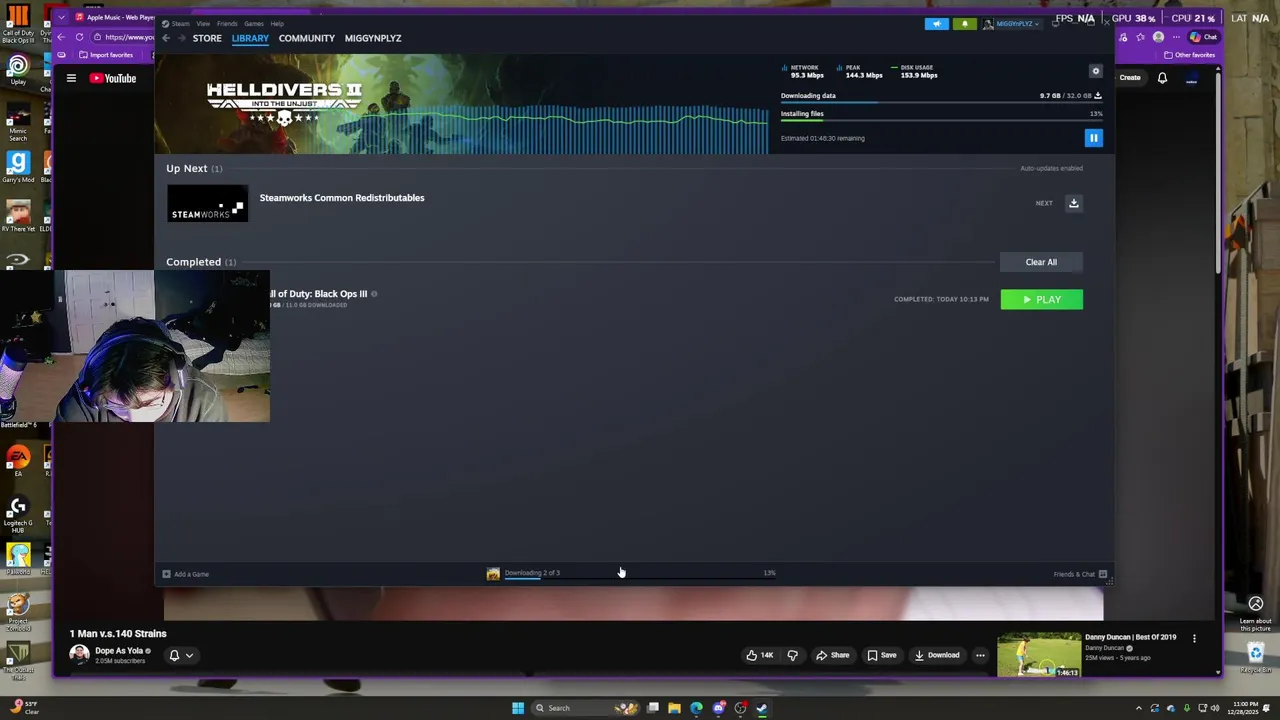1280x720 pixels.
Task: Open Steam announcements megaphone button
Action: point(936,24)
